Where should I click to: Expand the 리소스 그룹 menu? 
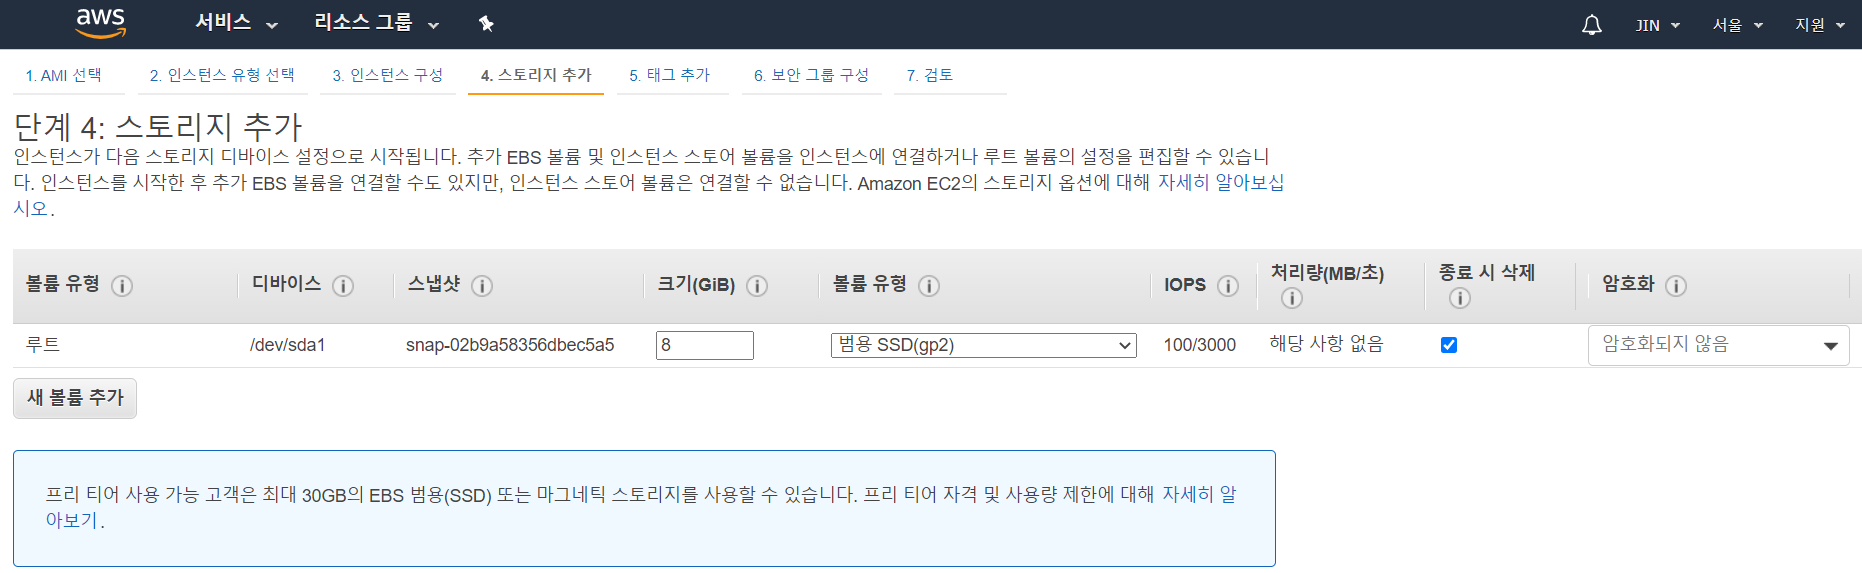(376, 23)
